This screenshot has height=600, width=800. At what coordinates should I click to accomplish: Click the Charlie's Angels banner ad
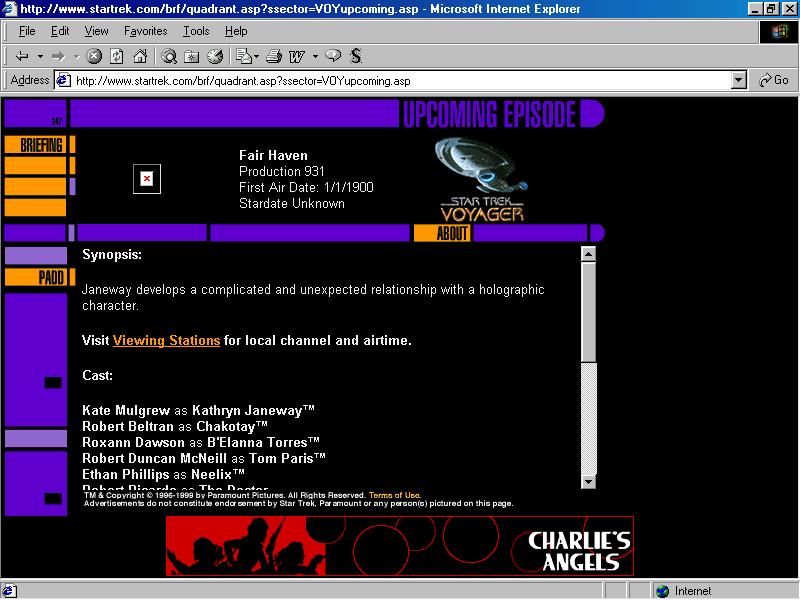pyautogui.click(x=400, y=546)
